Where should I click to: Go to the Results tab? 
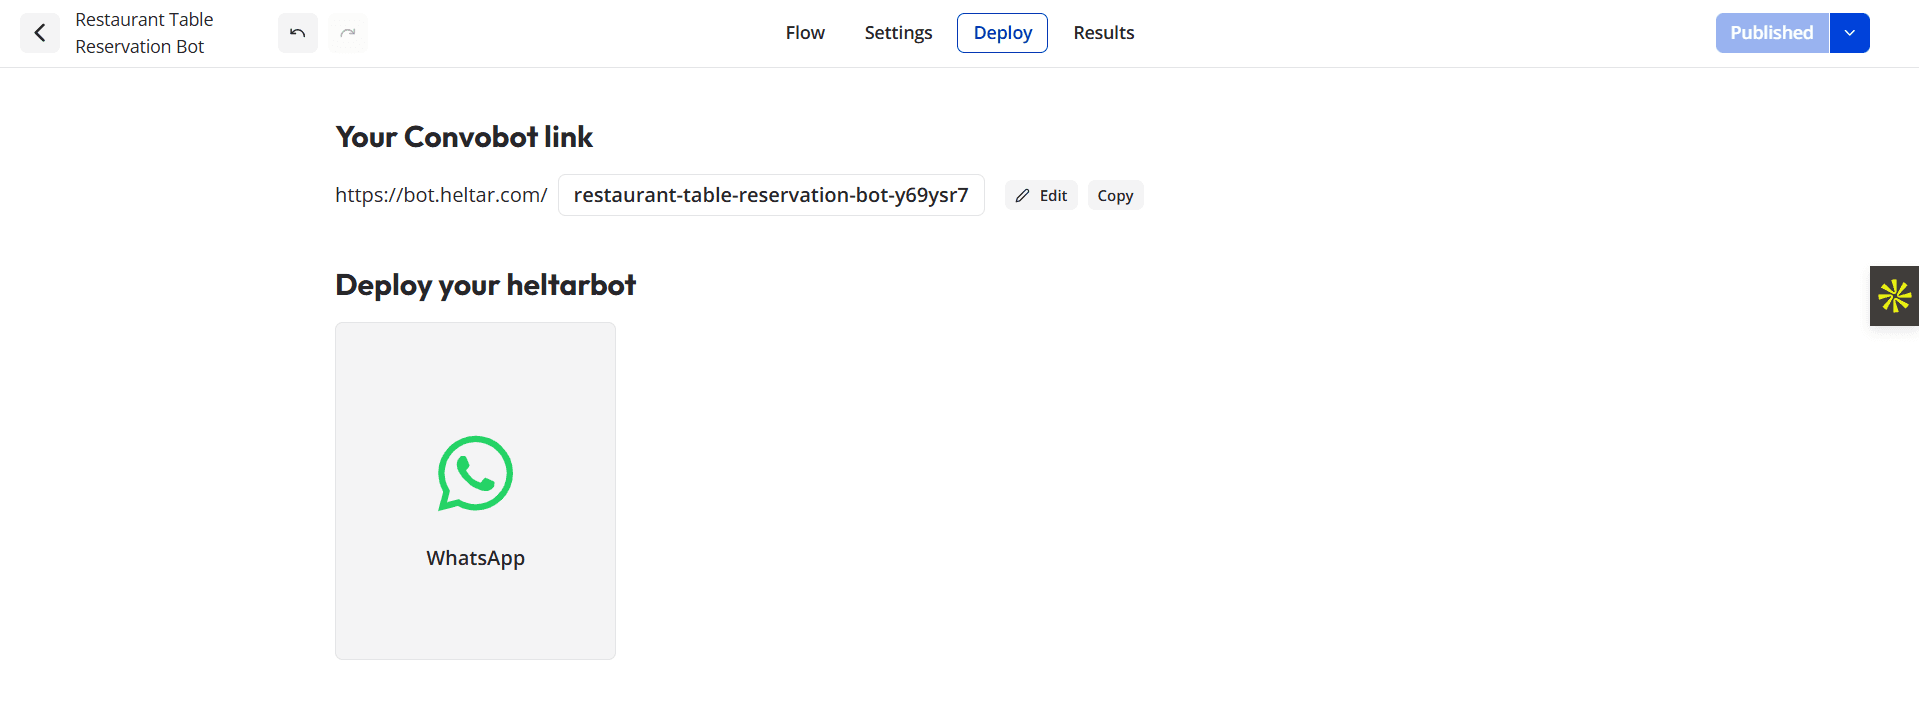pos(1103,33)
